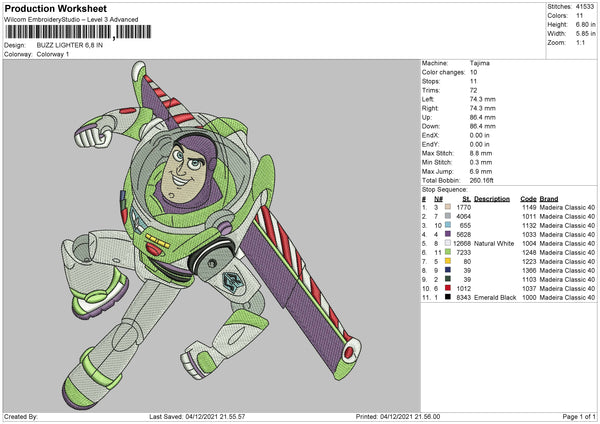Click the 'Natural White' description

point(494,244)
